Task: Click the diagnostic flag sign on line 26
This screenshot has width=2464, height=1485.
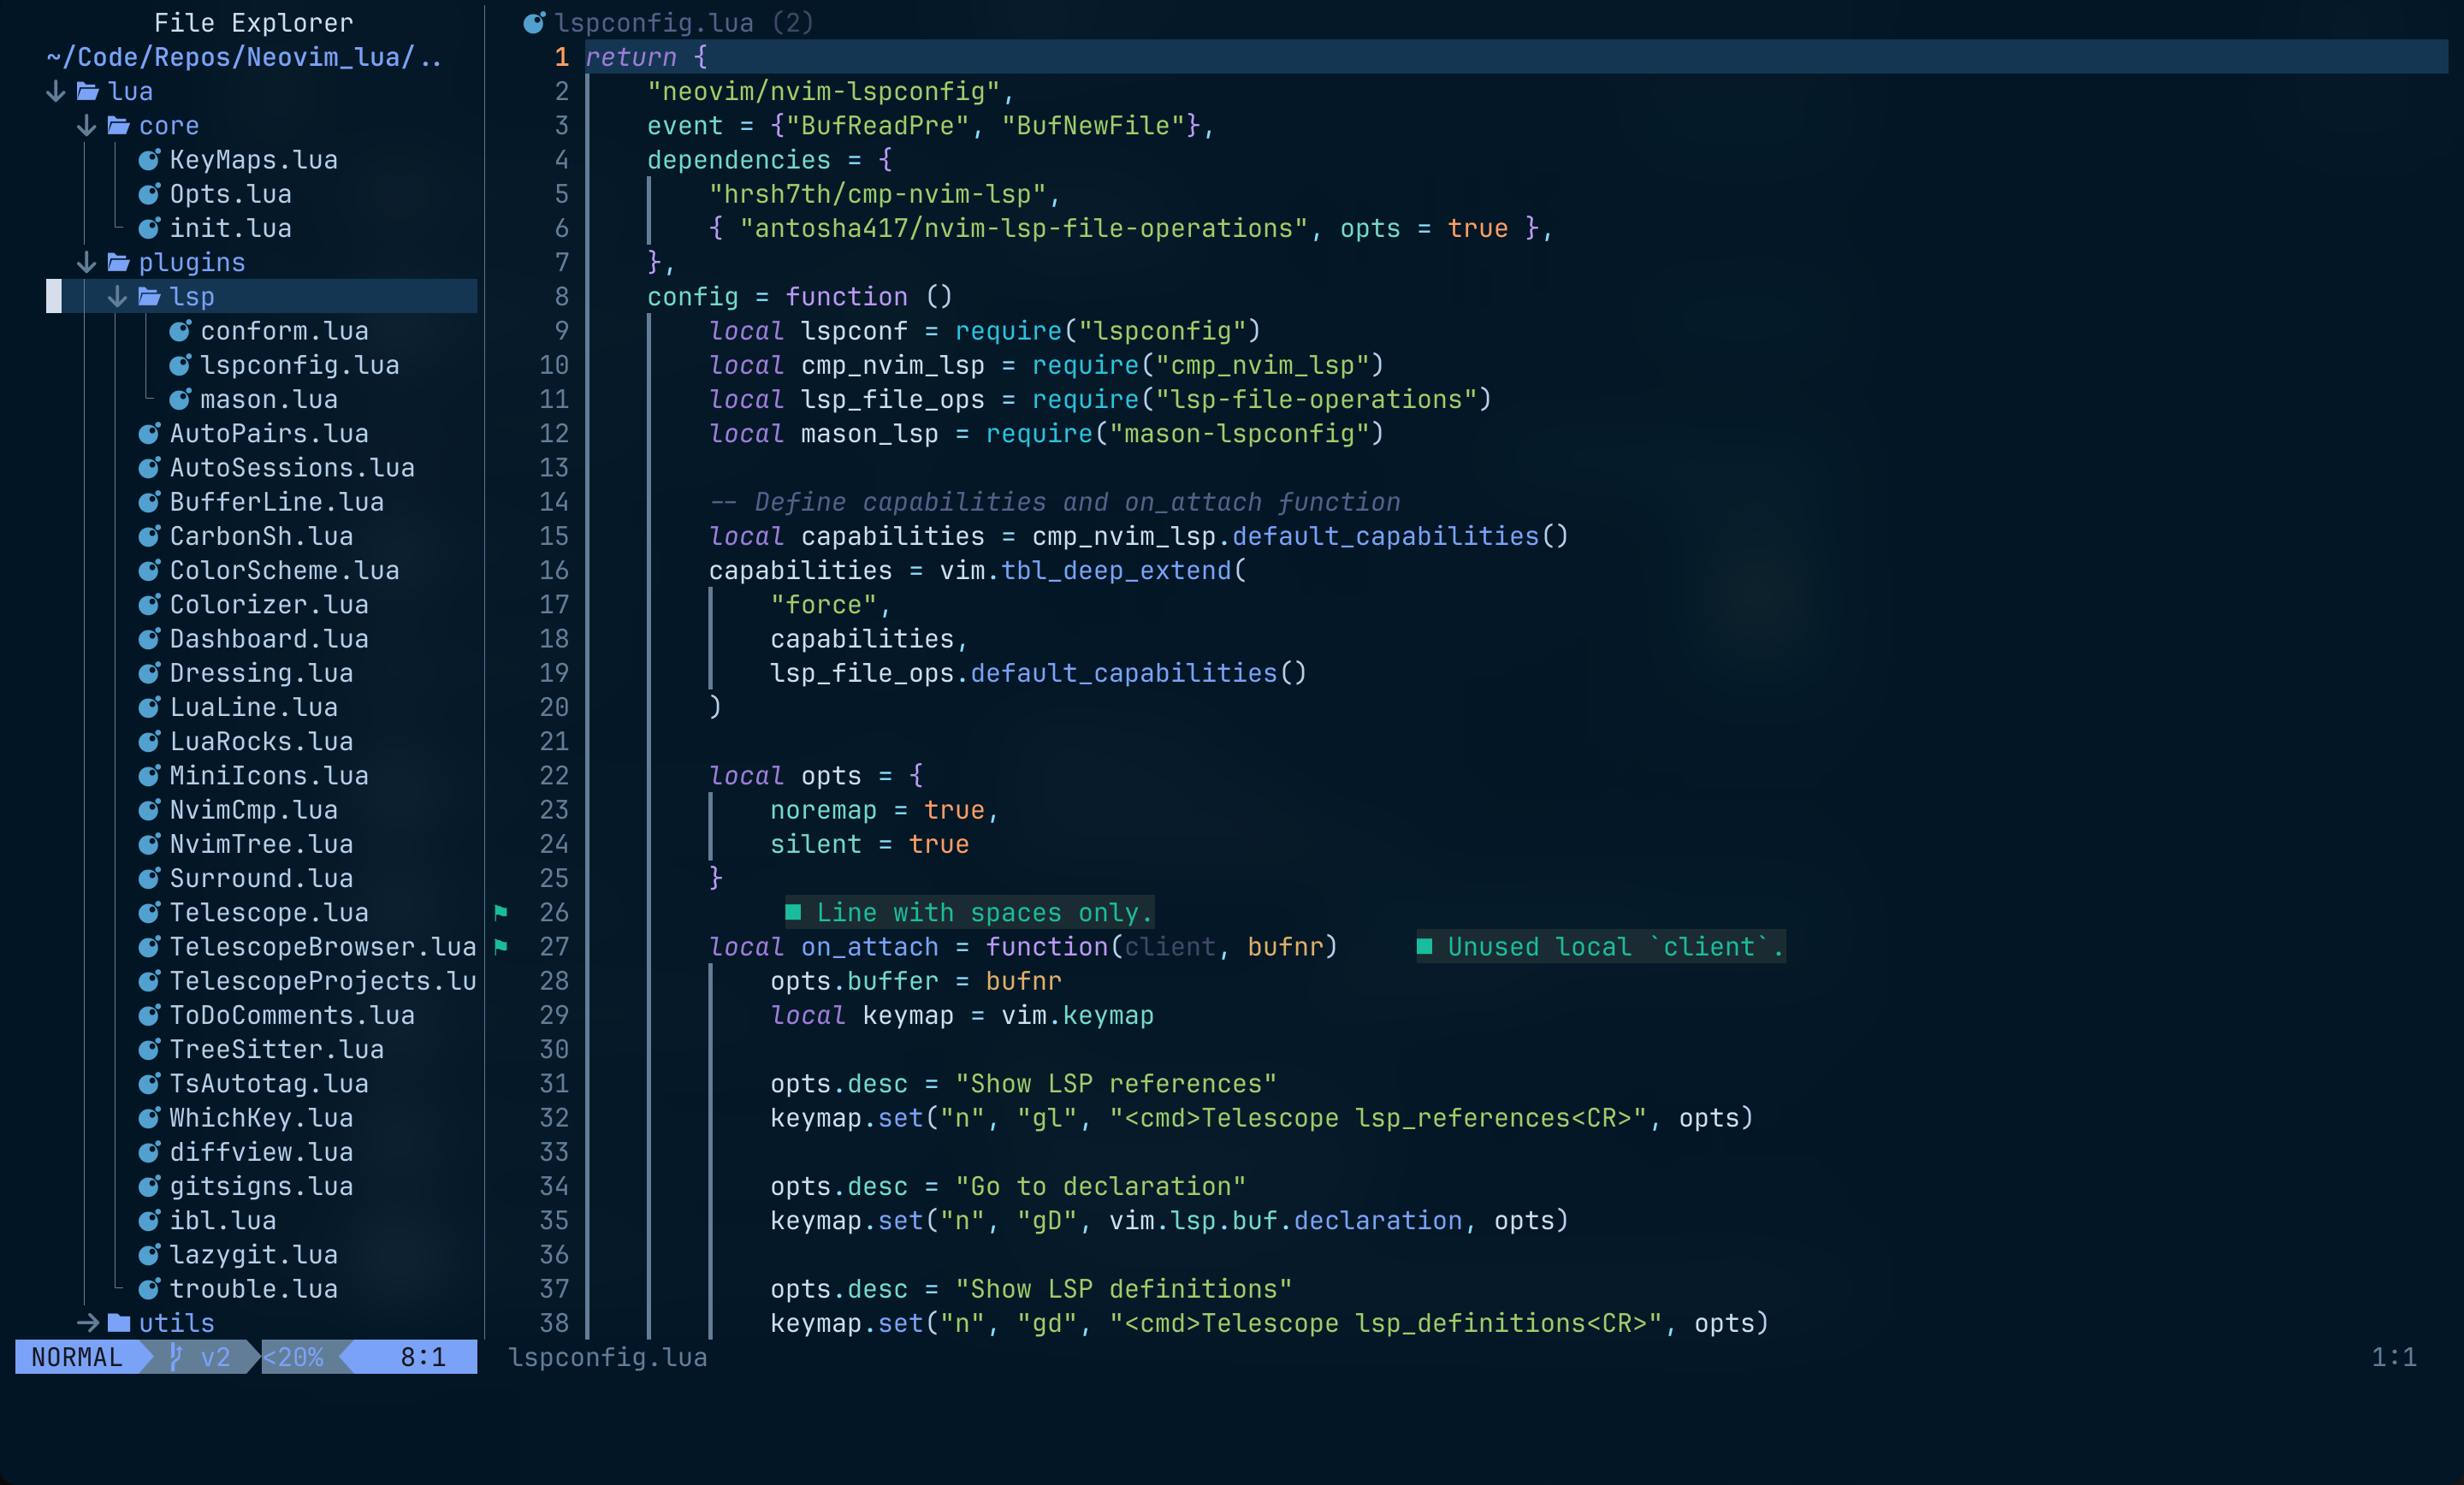Action: pos(502,912)
